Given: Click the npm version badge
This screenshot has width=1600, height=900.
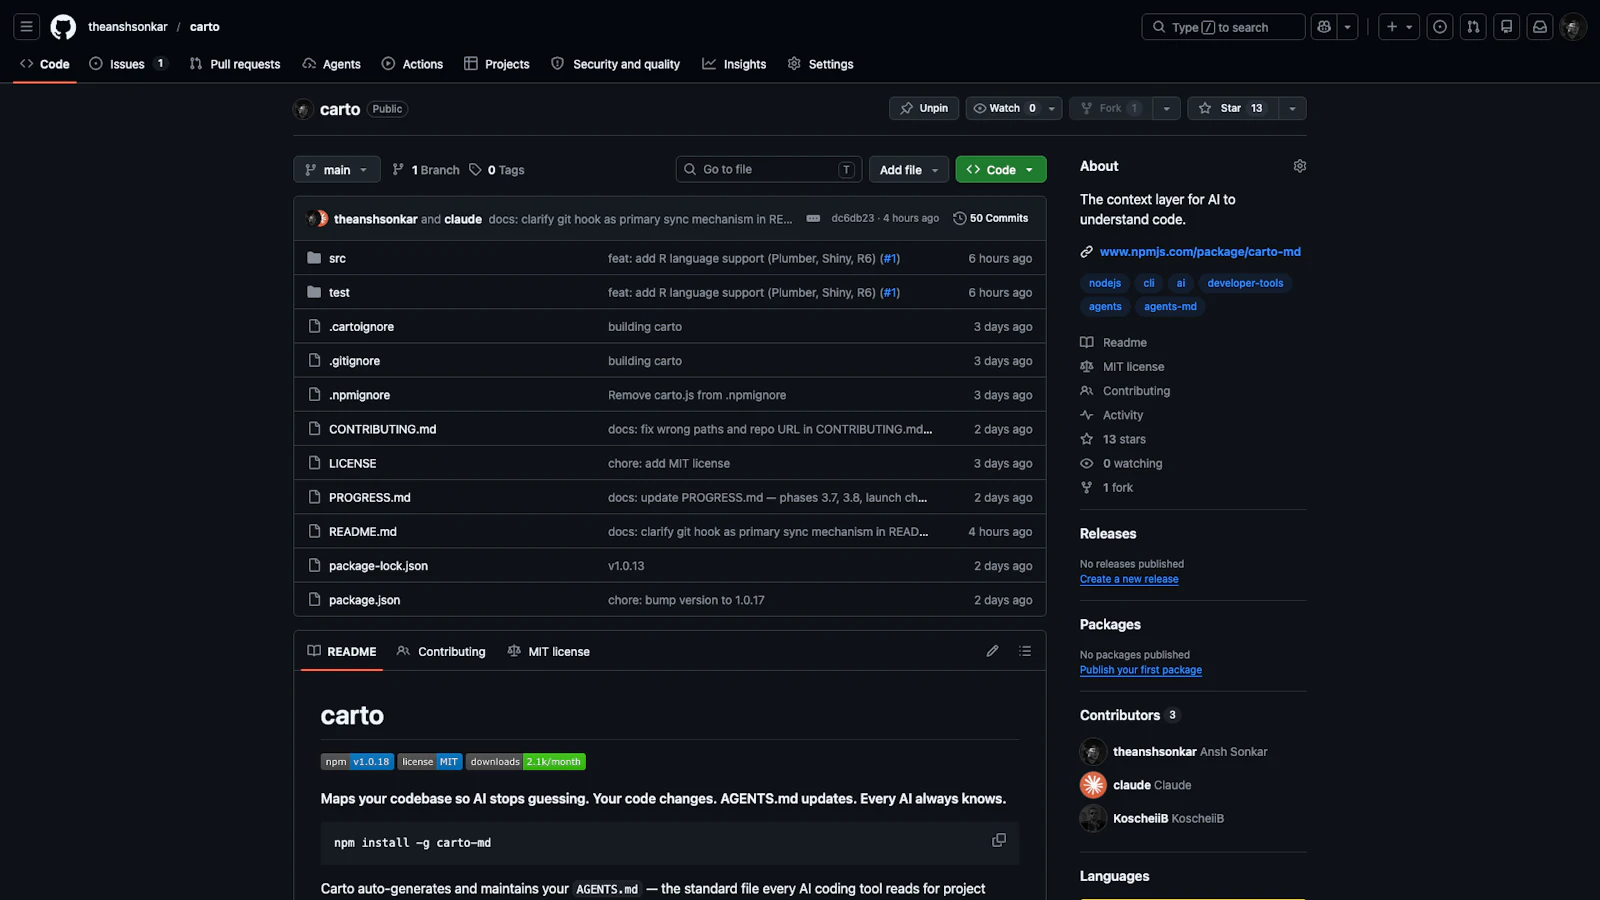Looking at the screenshot, I should click(x=357, y=762).
